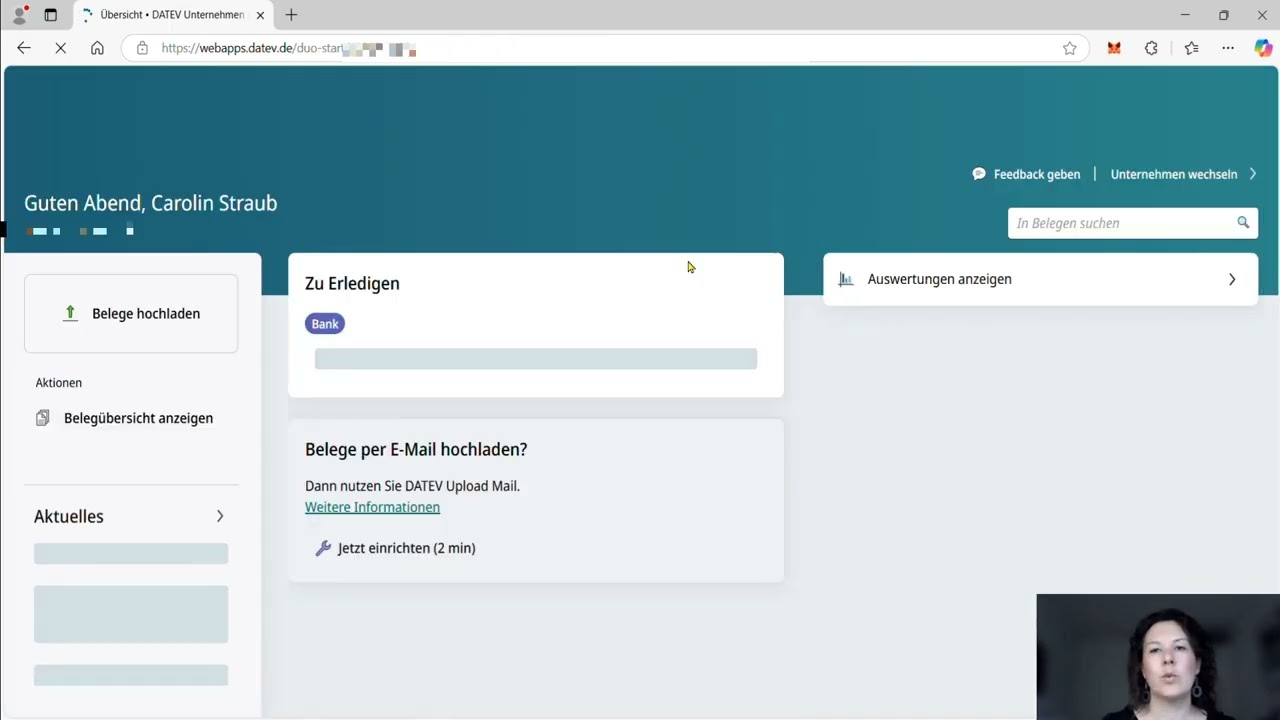
Task: Add this page to favorites
Action: pyautogui.click(x=1070, y=48)
